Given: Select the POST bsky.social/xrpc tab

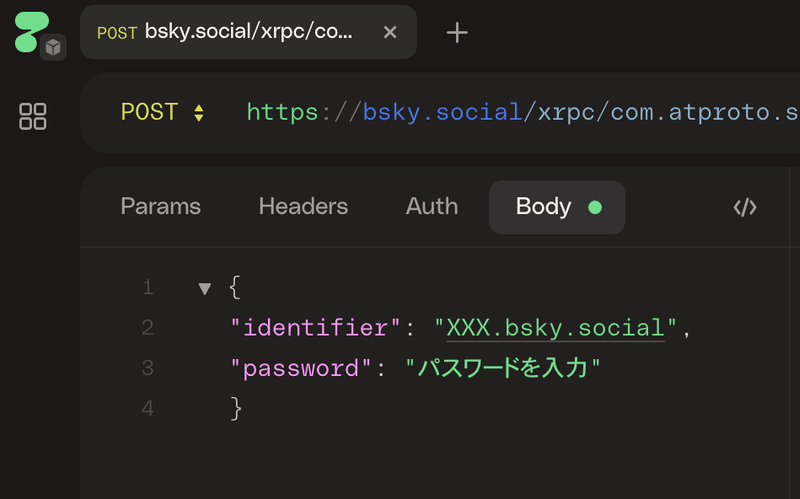Looking at the screenshot, I should [x=248, y=32].
